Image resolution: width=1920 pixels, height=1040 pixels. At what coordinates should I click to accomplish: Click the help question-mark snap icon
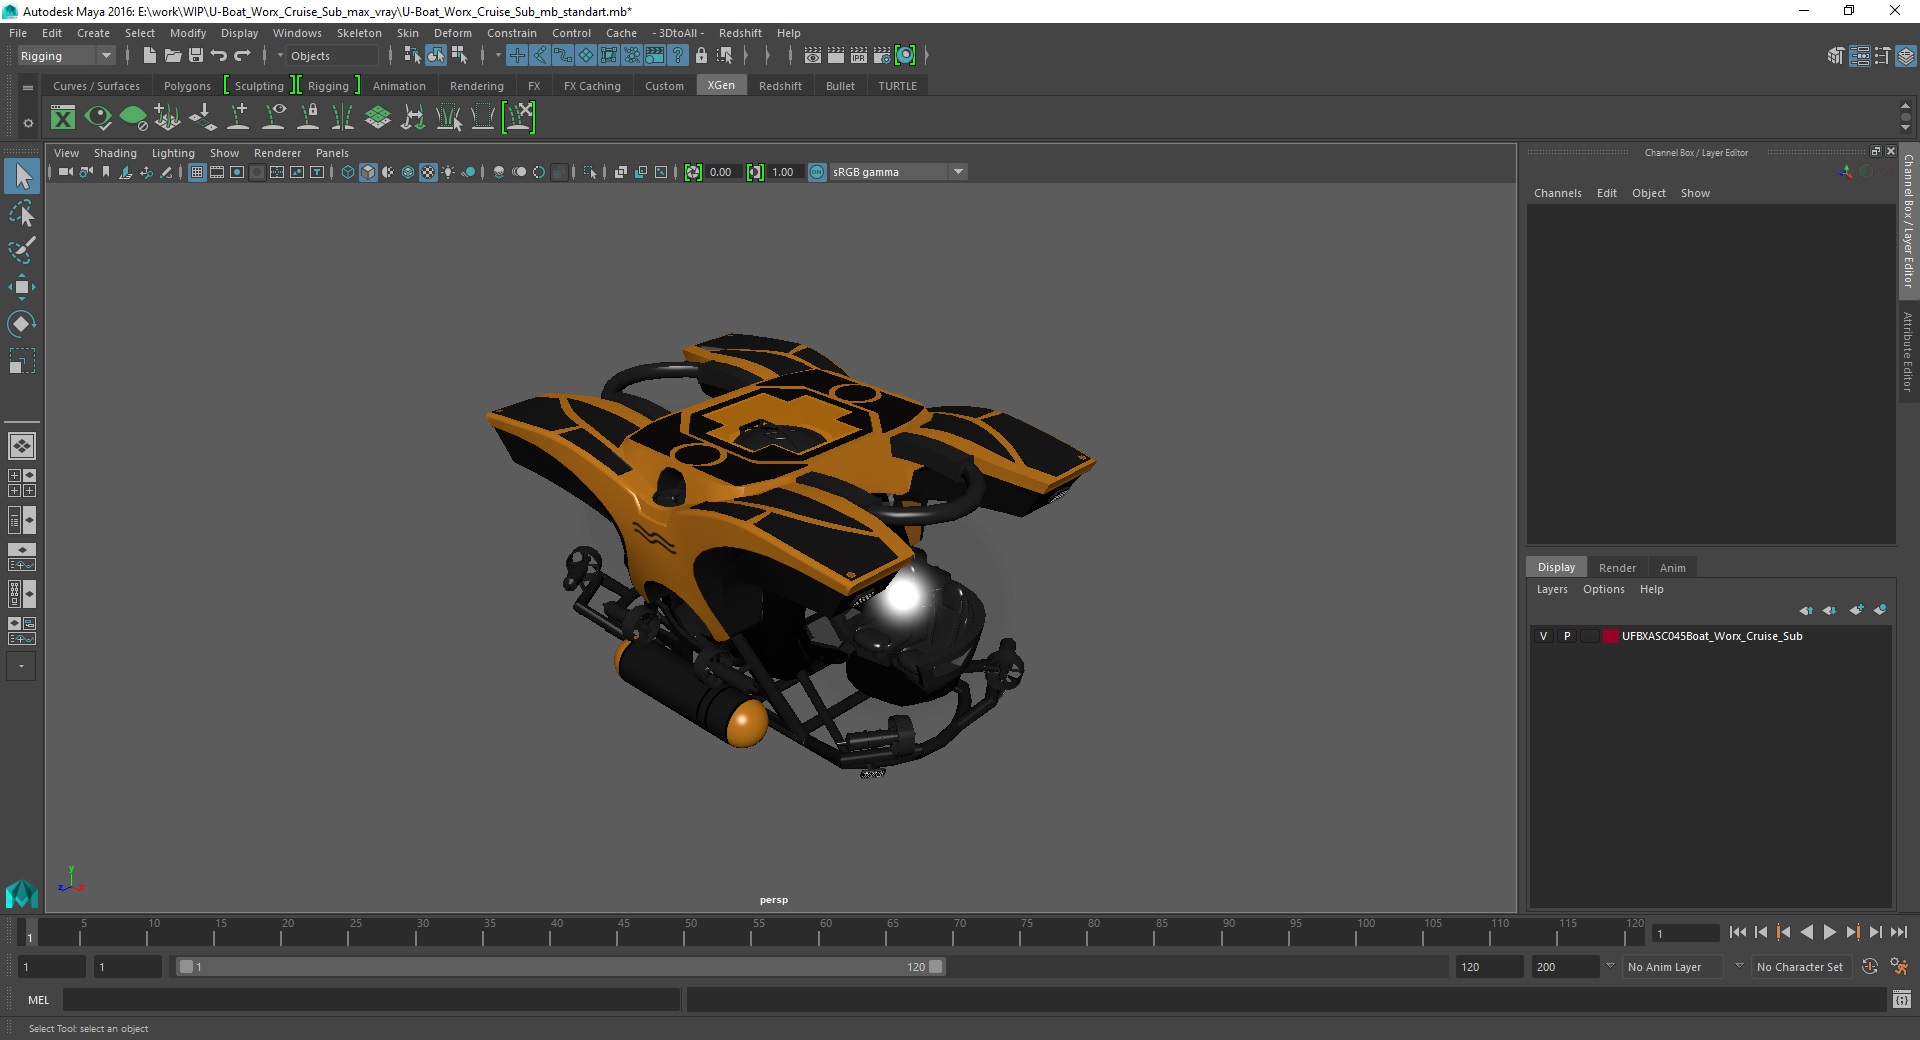pos(678,56)
